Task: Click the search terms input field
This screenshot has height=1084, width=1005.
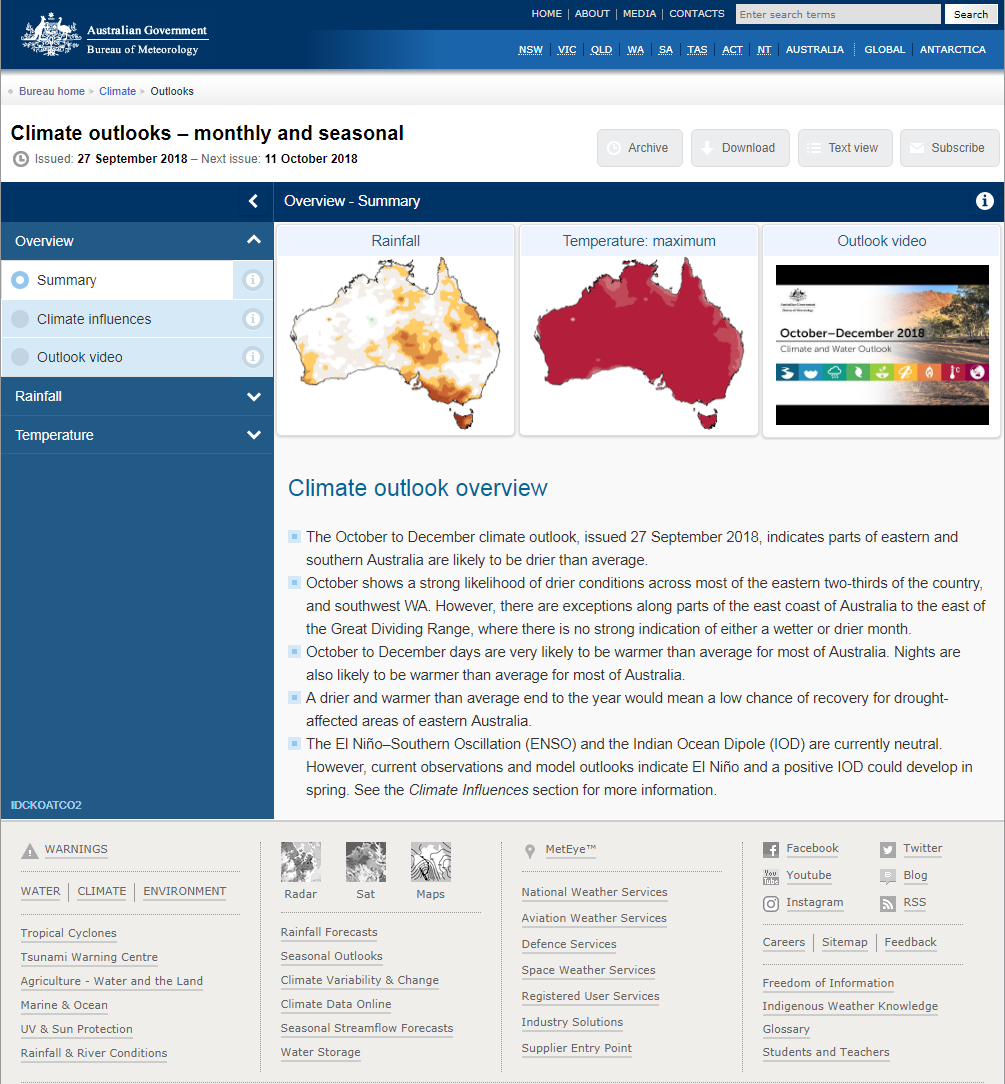Action: [838, 15]
